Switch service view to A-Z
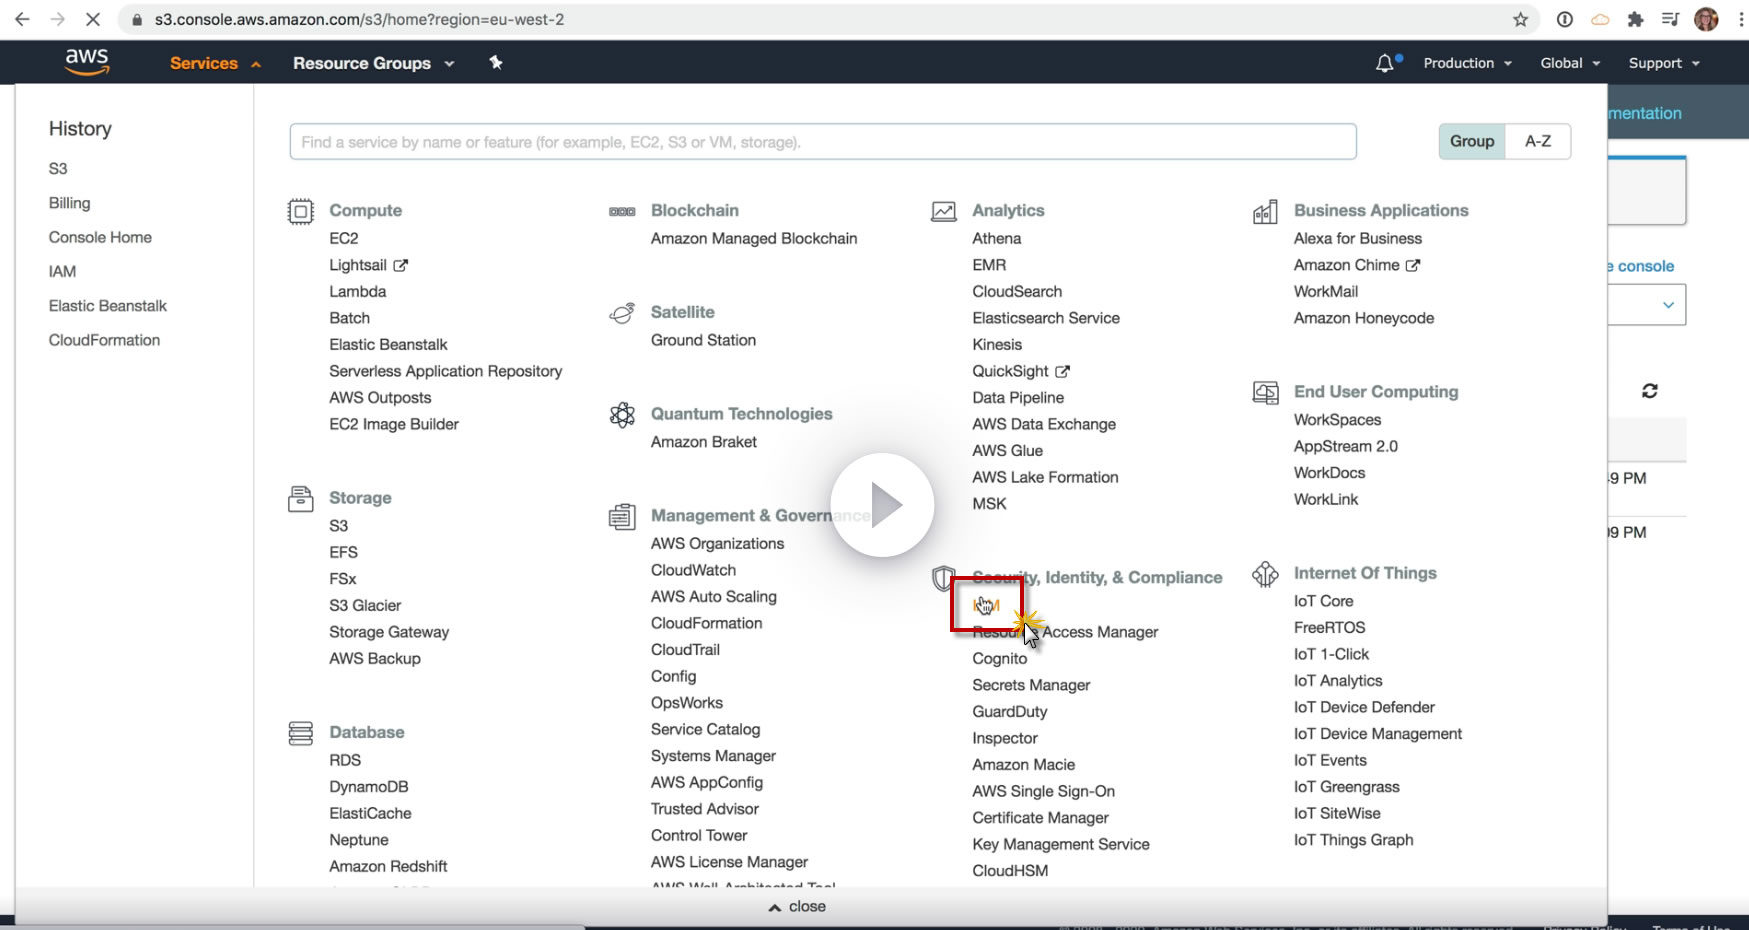 point(1537,141)
